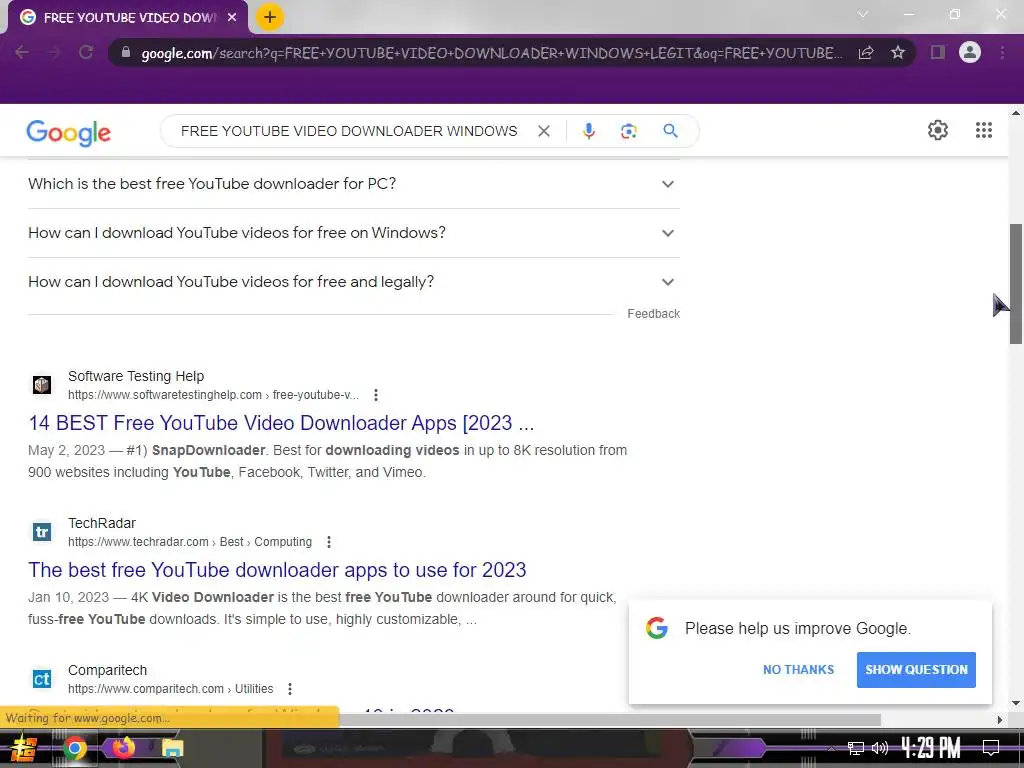Click the address bar URL
The height and width of the screenshot is (768, 1024).
(491, 53)
